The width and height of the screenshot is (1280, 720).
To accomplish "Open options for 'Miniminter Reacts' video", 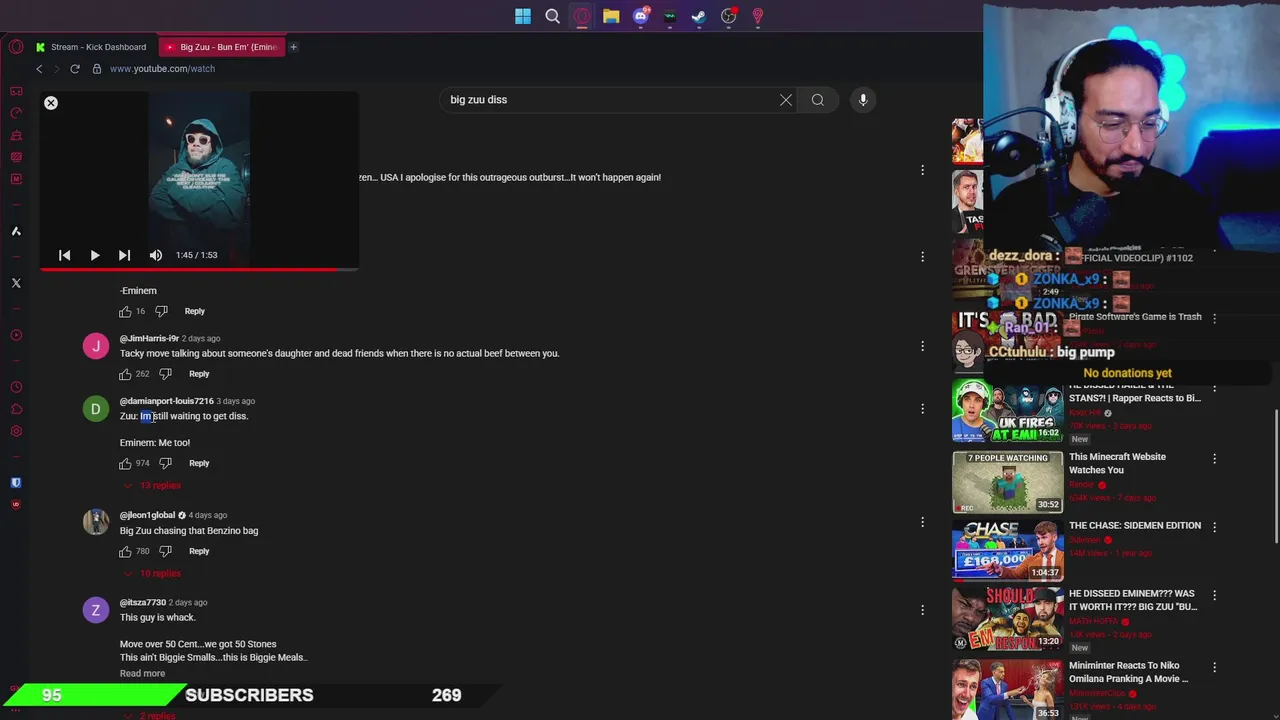I will 1214,667.
